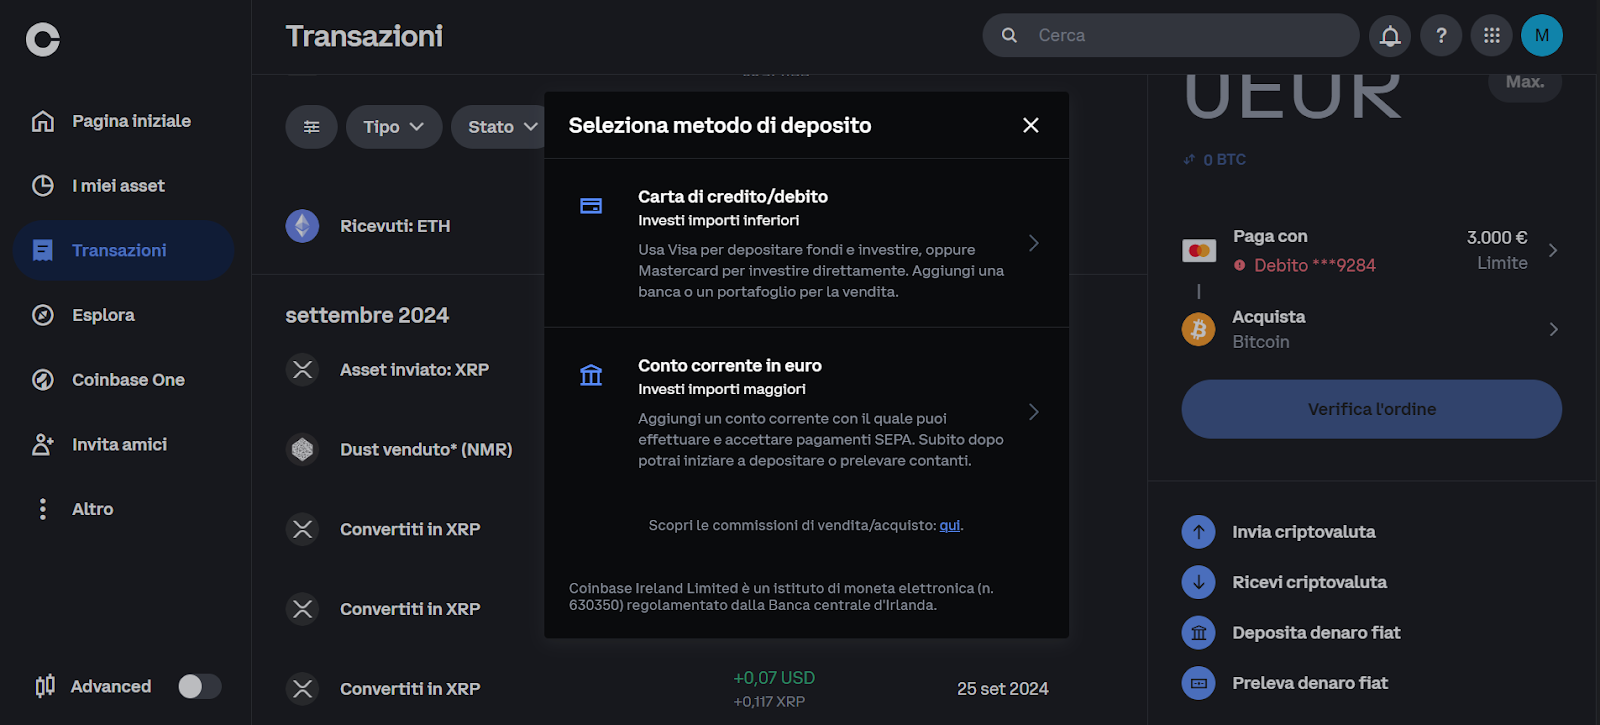The image size is (1600, 725).
Task: Click the Advanced trading candlestick icon
Action: (x=45, y=686)
